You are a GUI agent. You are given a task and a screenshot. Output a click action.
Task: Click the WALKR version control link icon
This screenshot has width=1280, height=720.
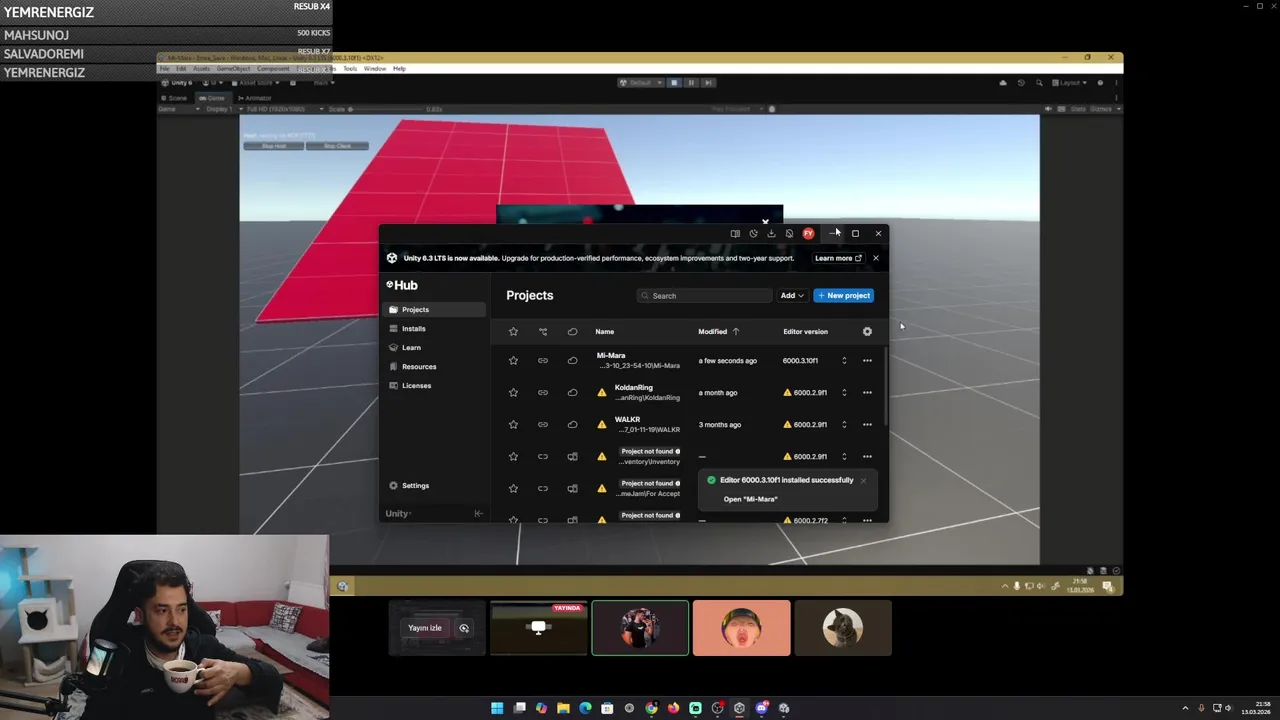[x=543, y=425]
